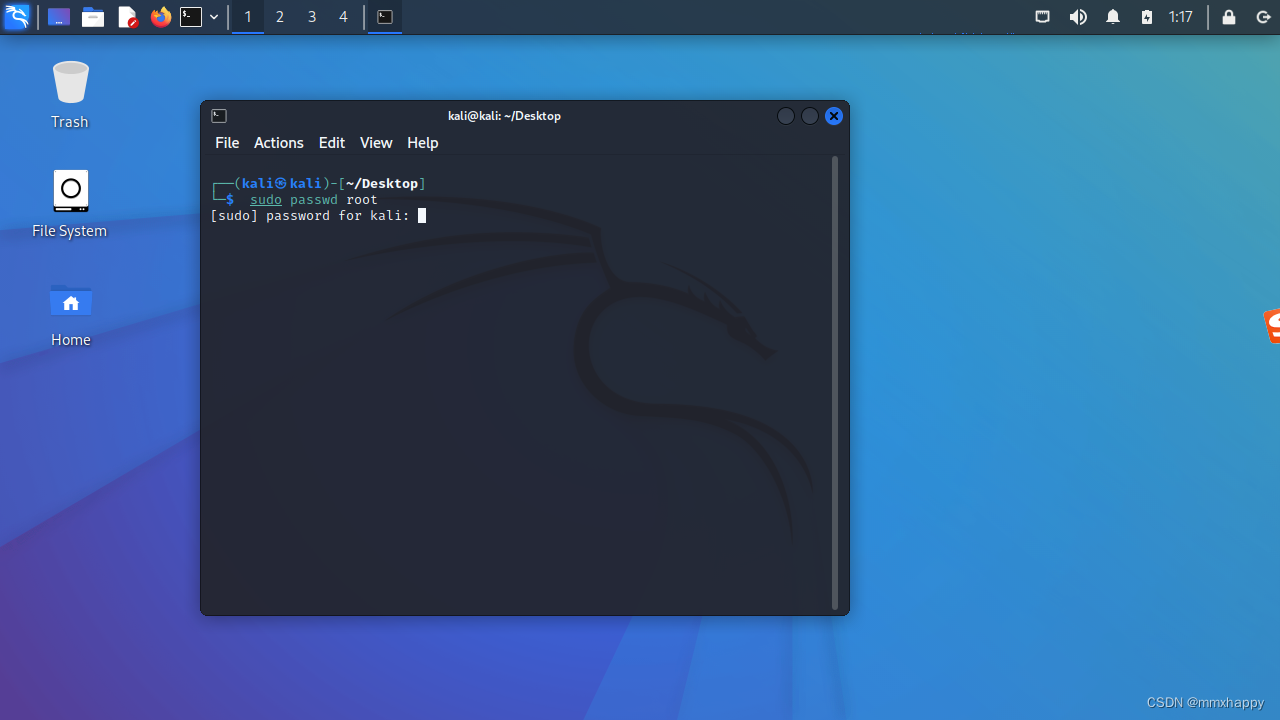The height and width of the screenshot is (720, 1280).
Task: Click the orange icon at right screen edge
Action: pyautogui.click(x=1272, y=326)
